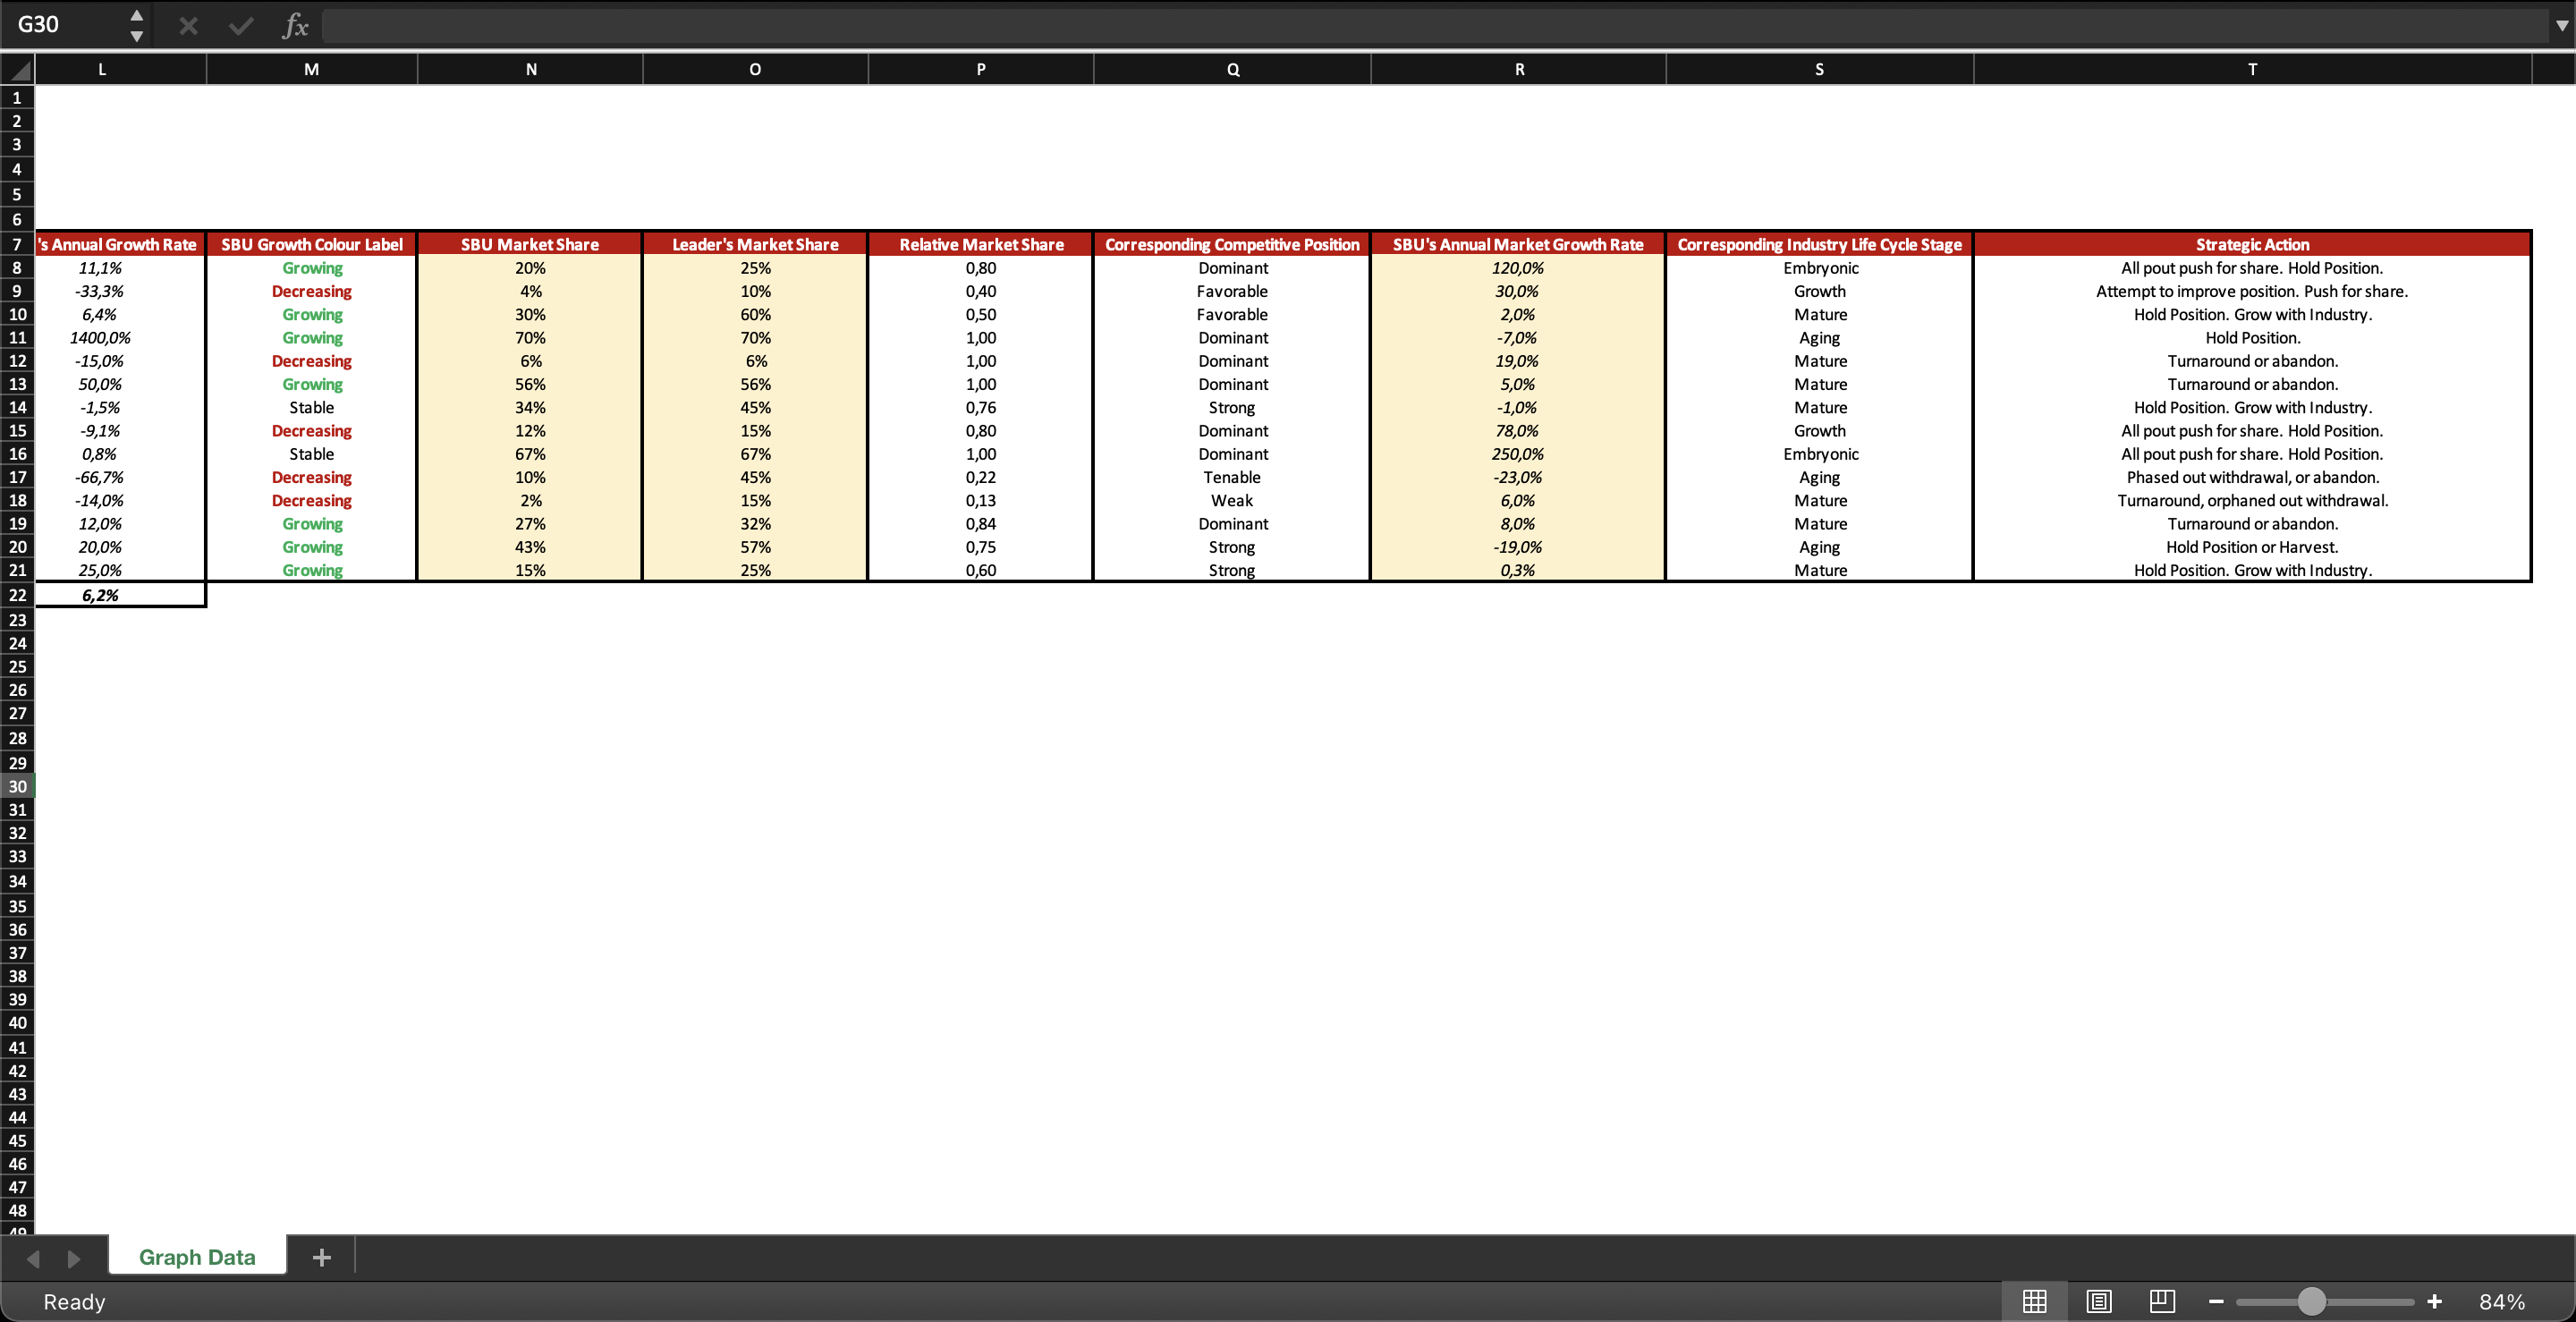The height and width of the screenshot is (1322, 2576).
Task: Select column M header
Action: [x=311, y=69]
